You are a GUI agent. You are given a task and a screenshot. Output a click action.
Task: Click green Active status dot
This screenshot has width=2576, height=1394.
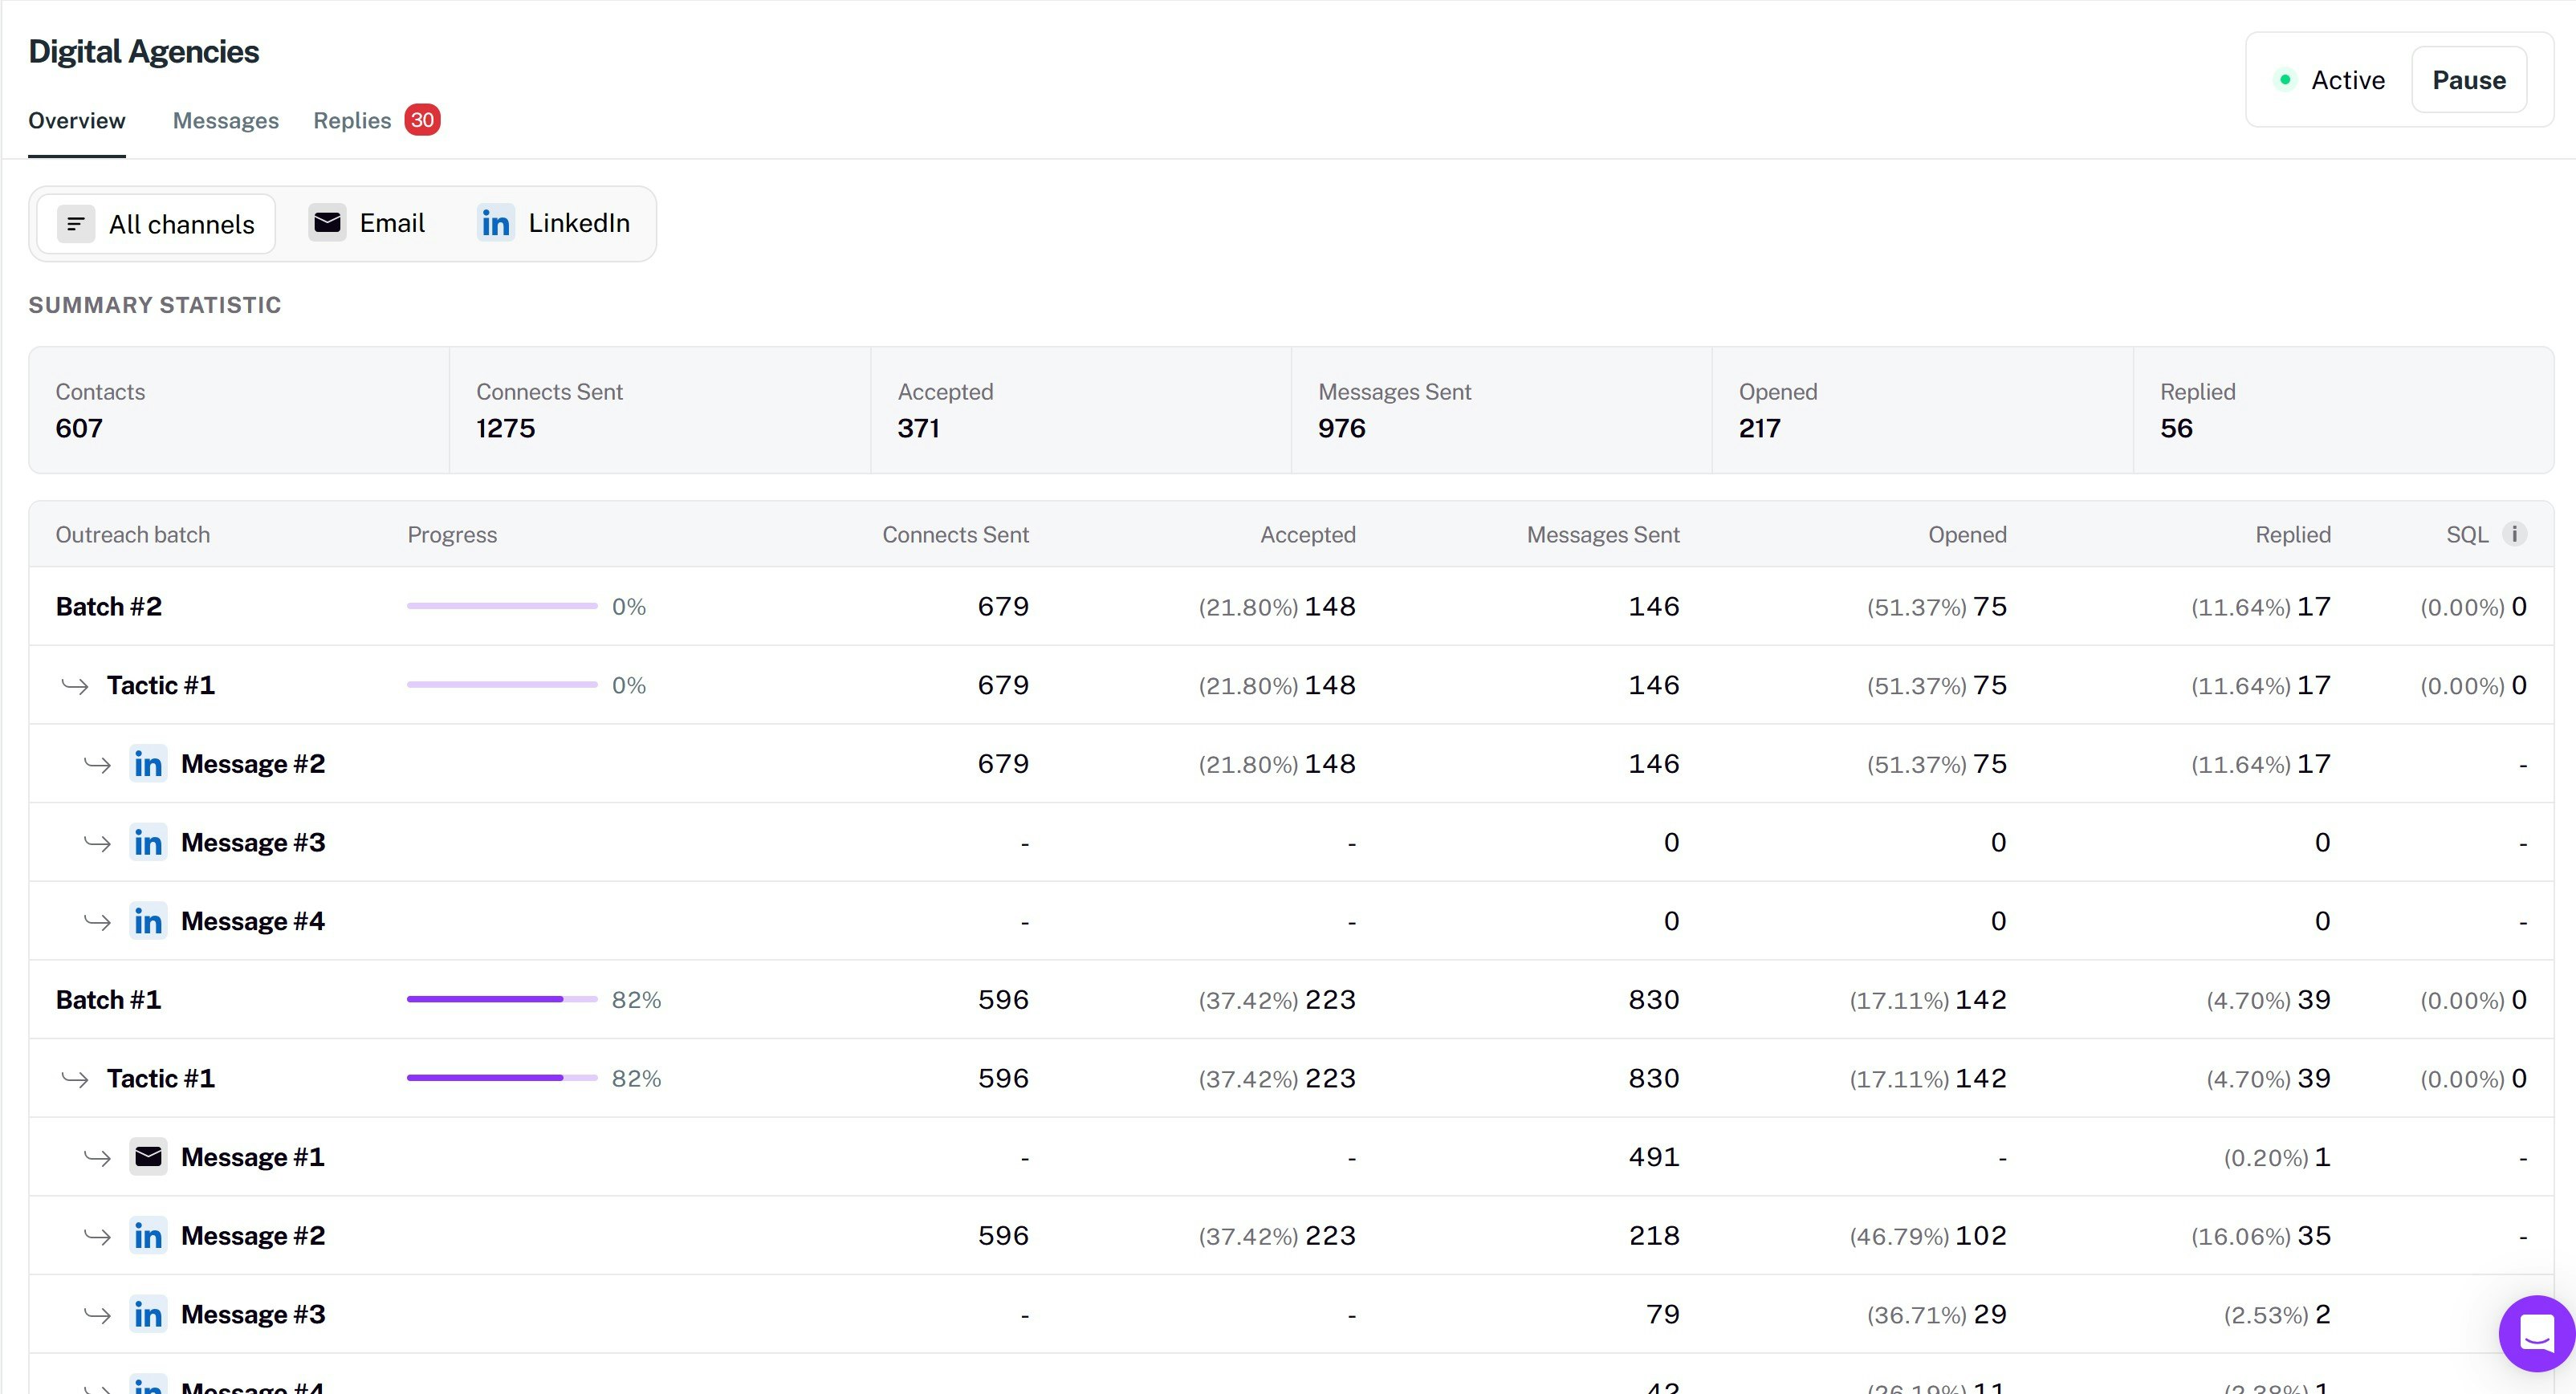(2285, 80)
